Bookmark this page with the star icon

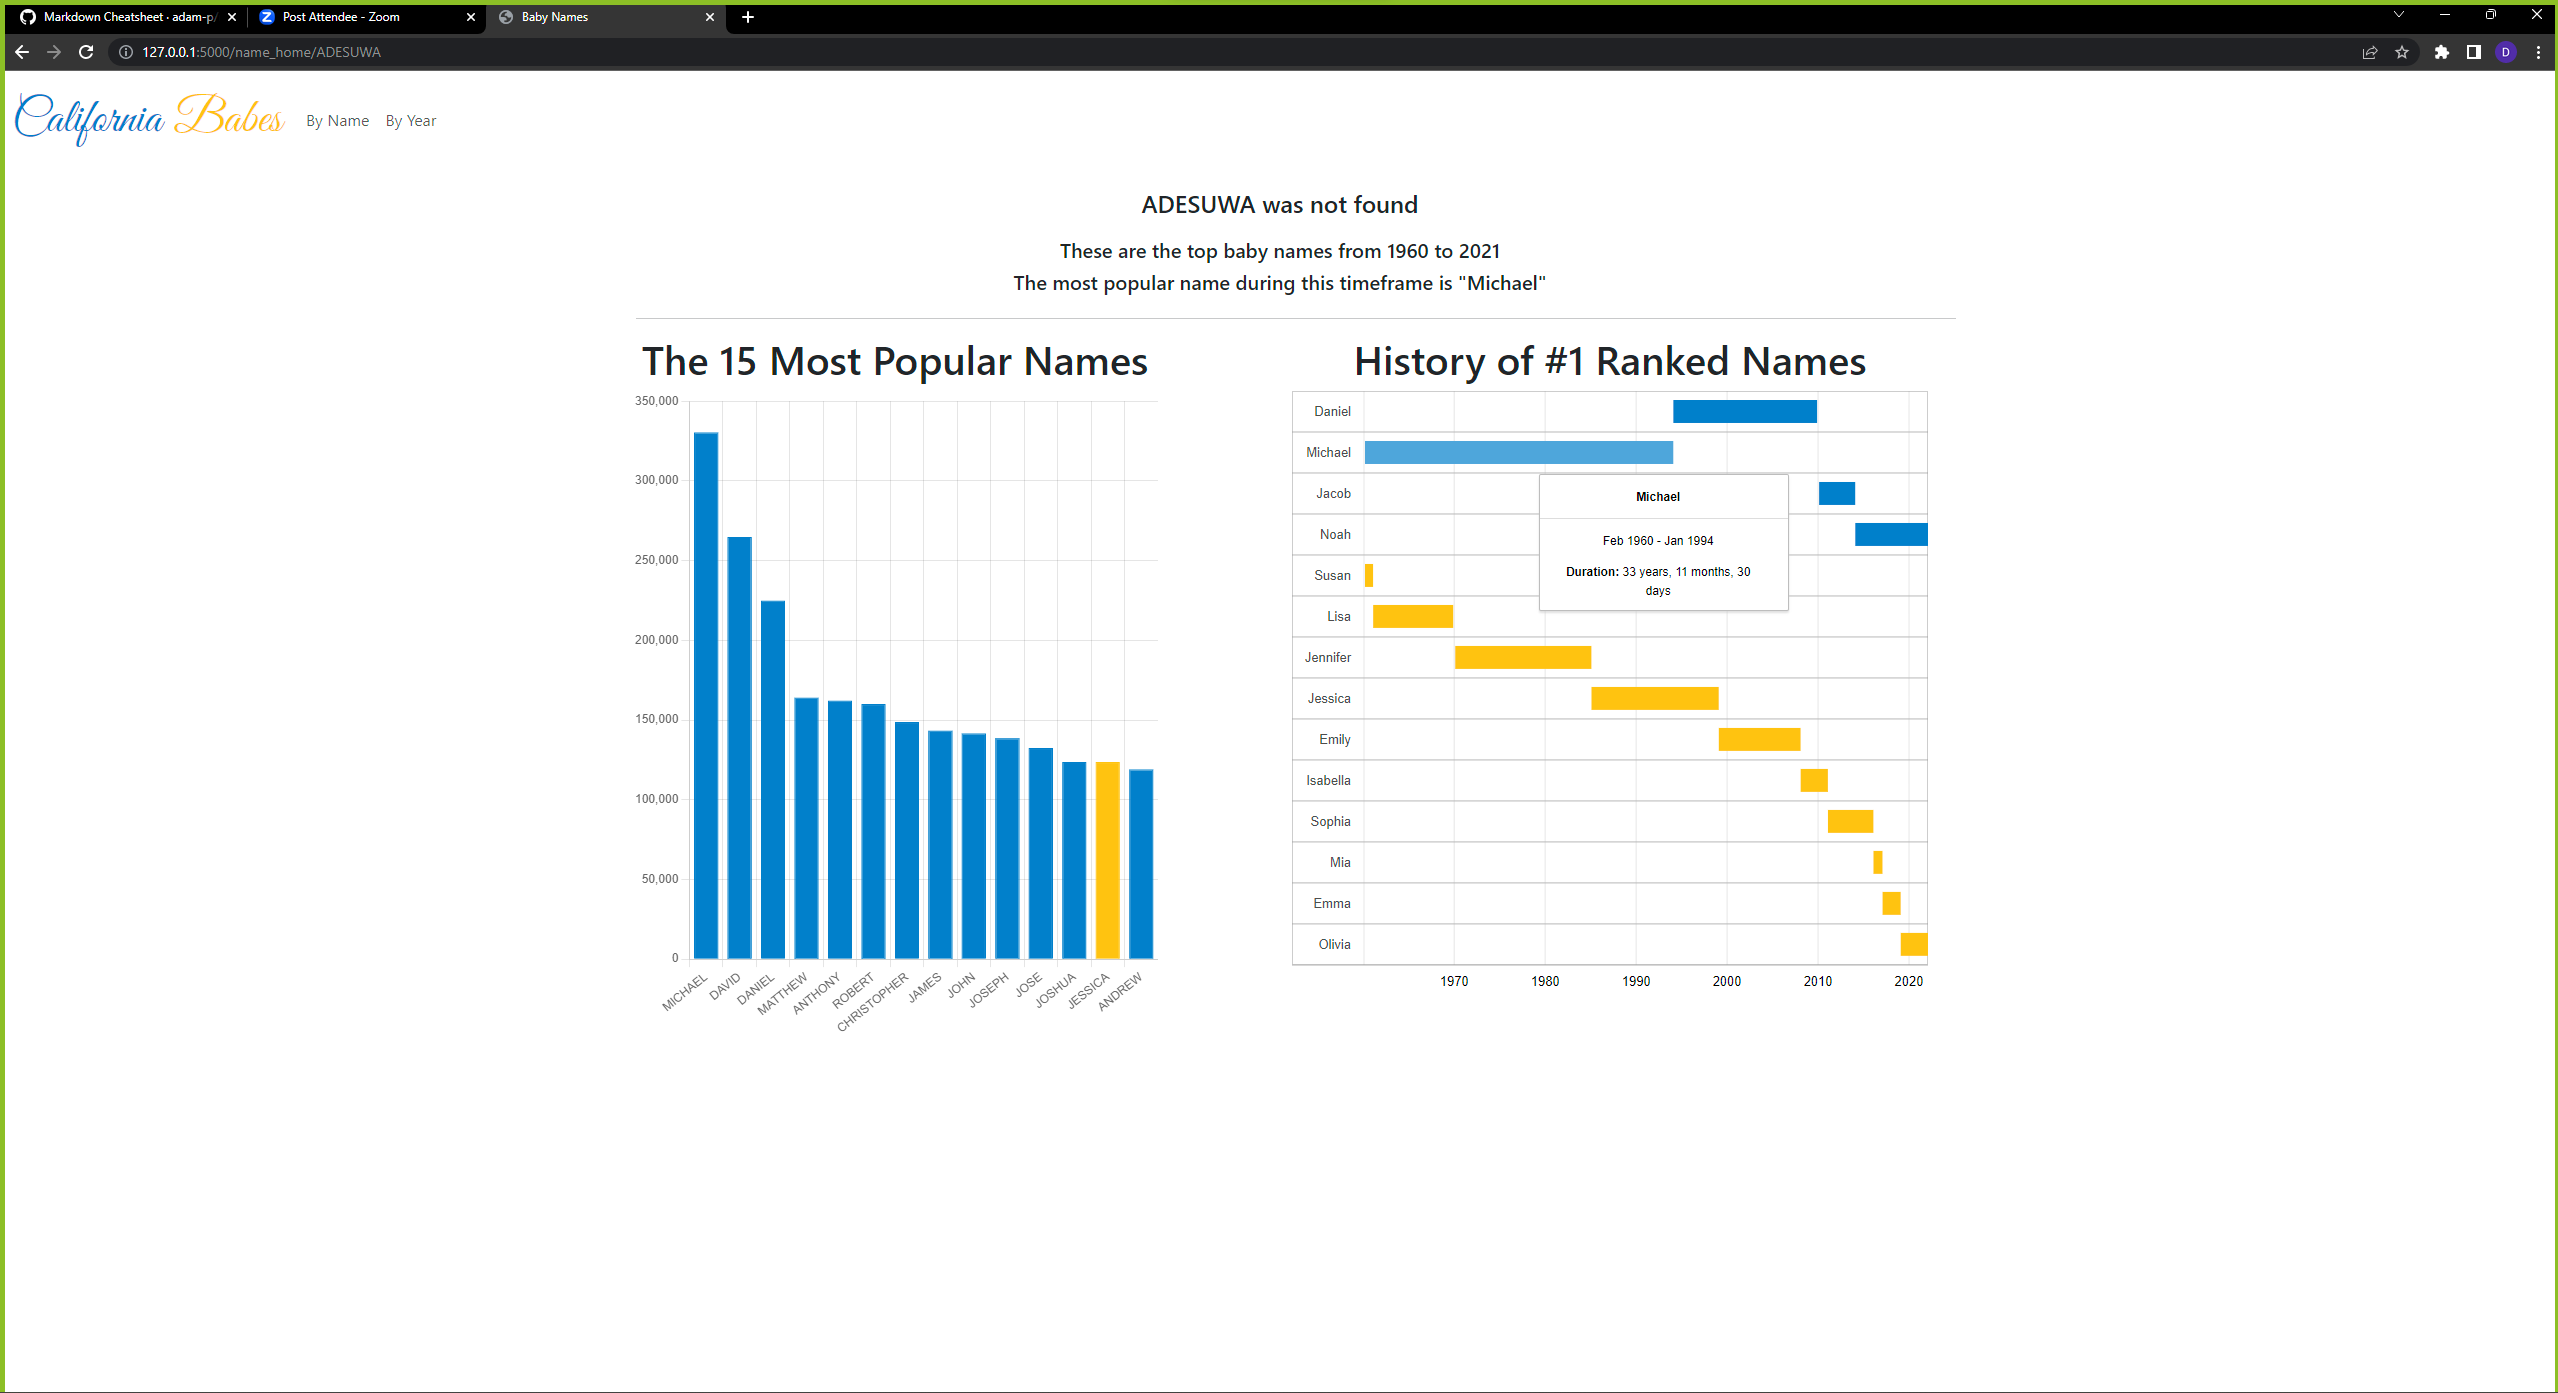coord(2402,52)
